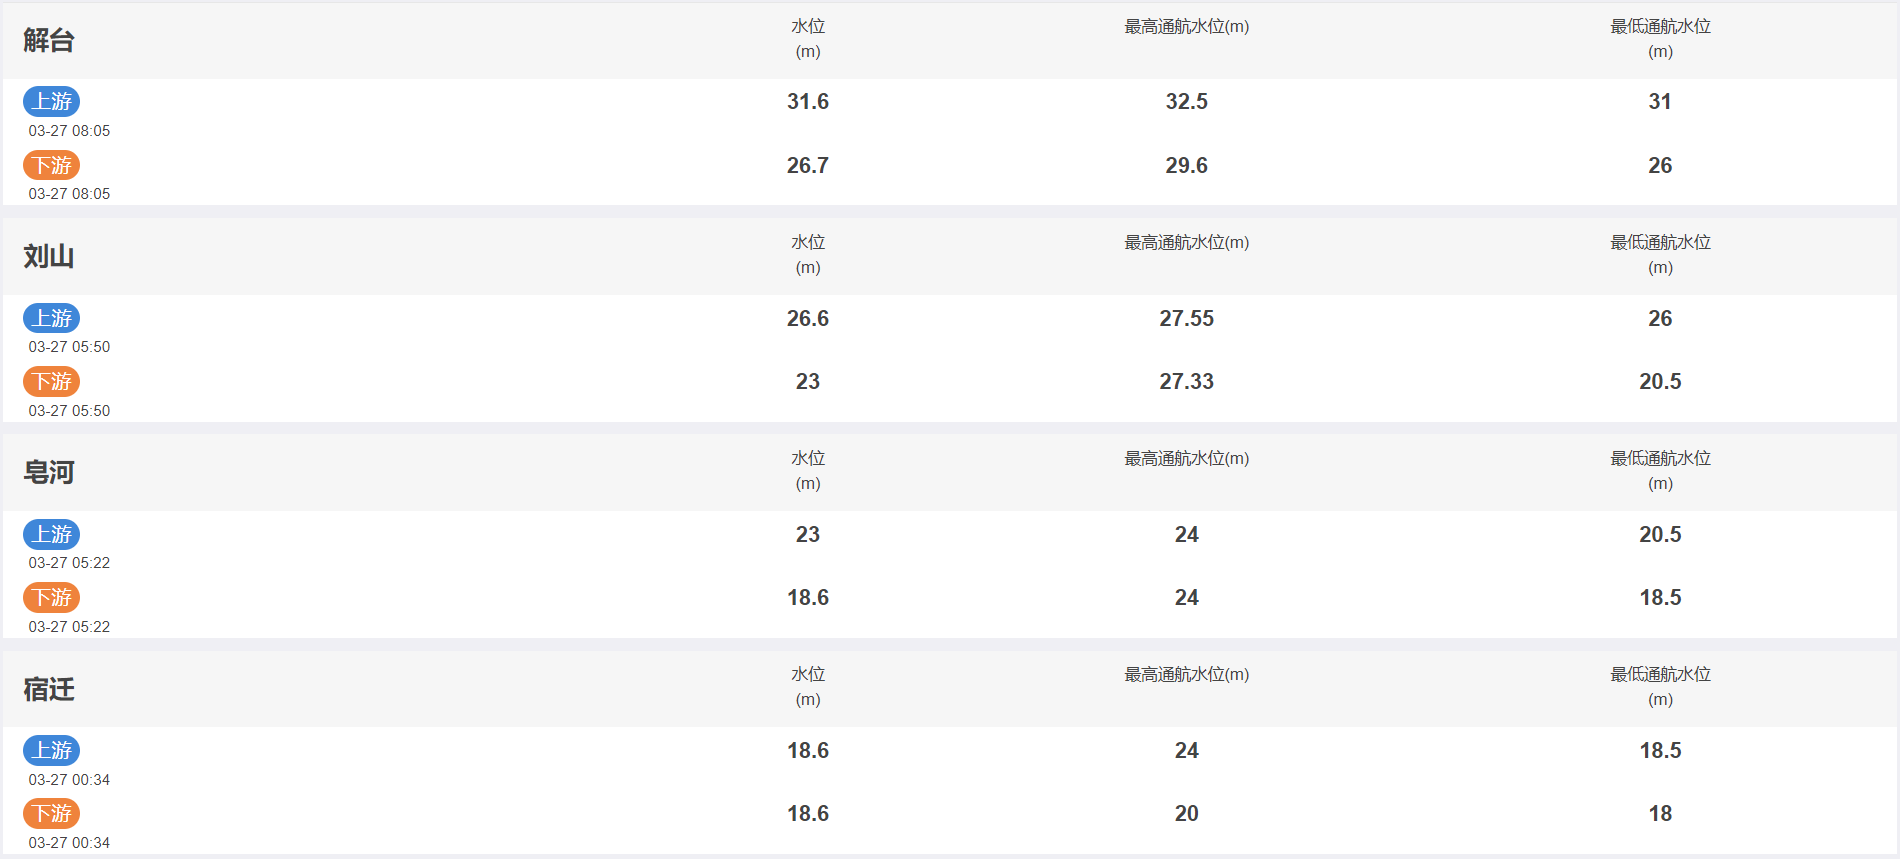Screen dimensions: 1900x859
Task: Click 最低通航水位 column header in 宿迁 section
Action: [1660, 686]
